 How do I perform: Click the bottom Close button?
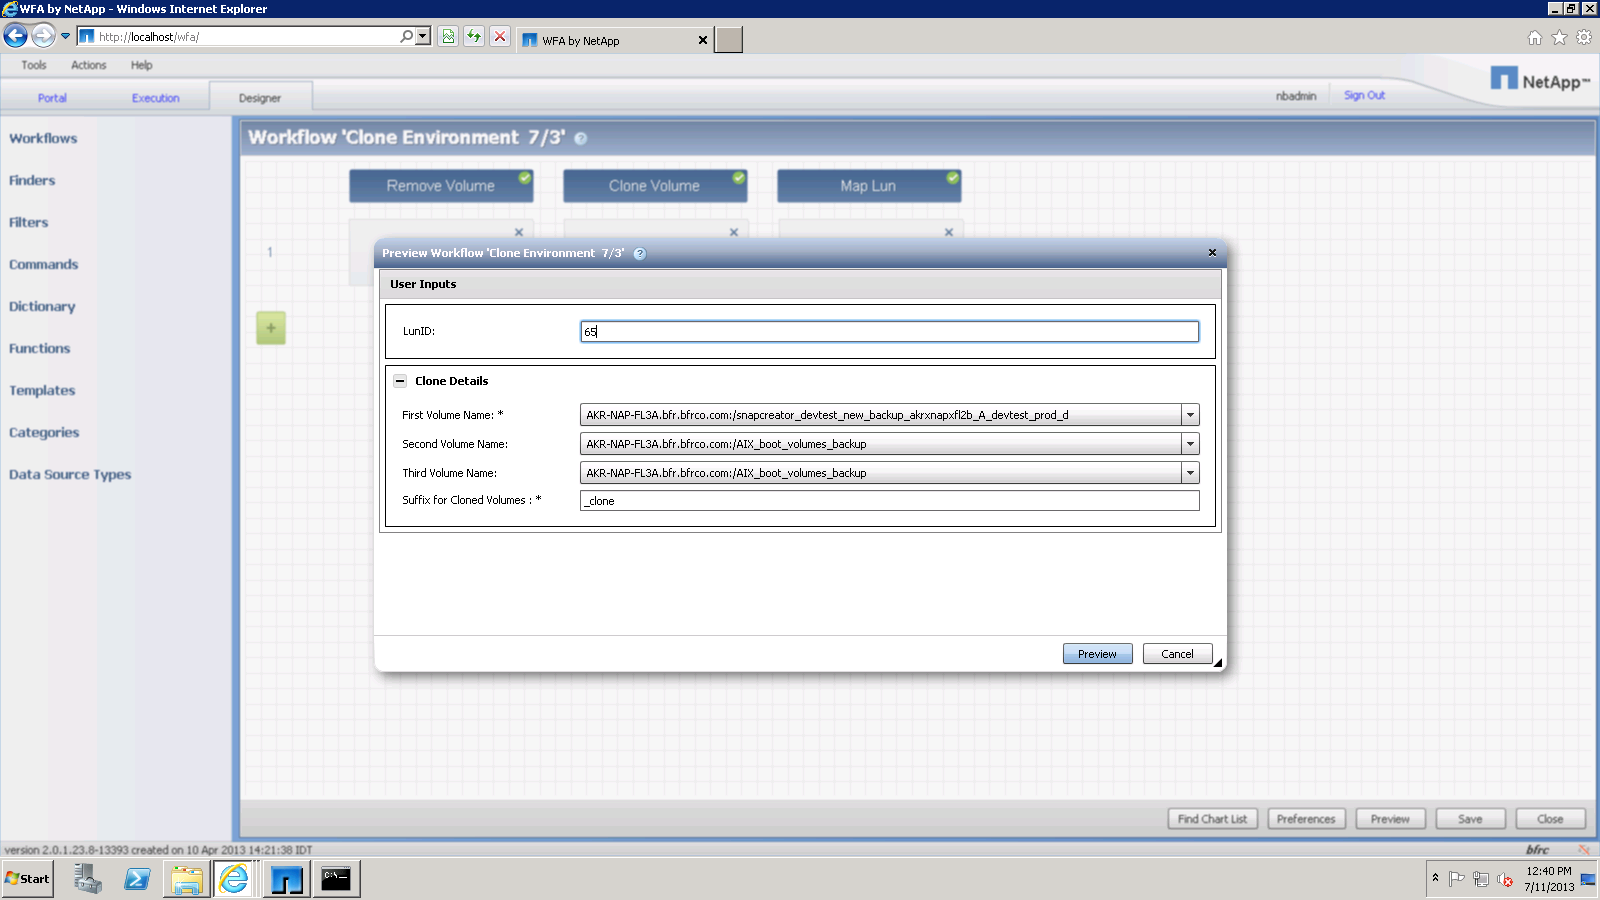[x=1550, y=819]
